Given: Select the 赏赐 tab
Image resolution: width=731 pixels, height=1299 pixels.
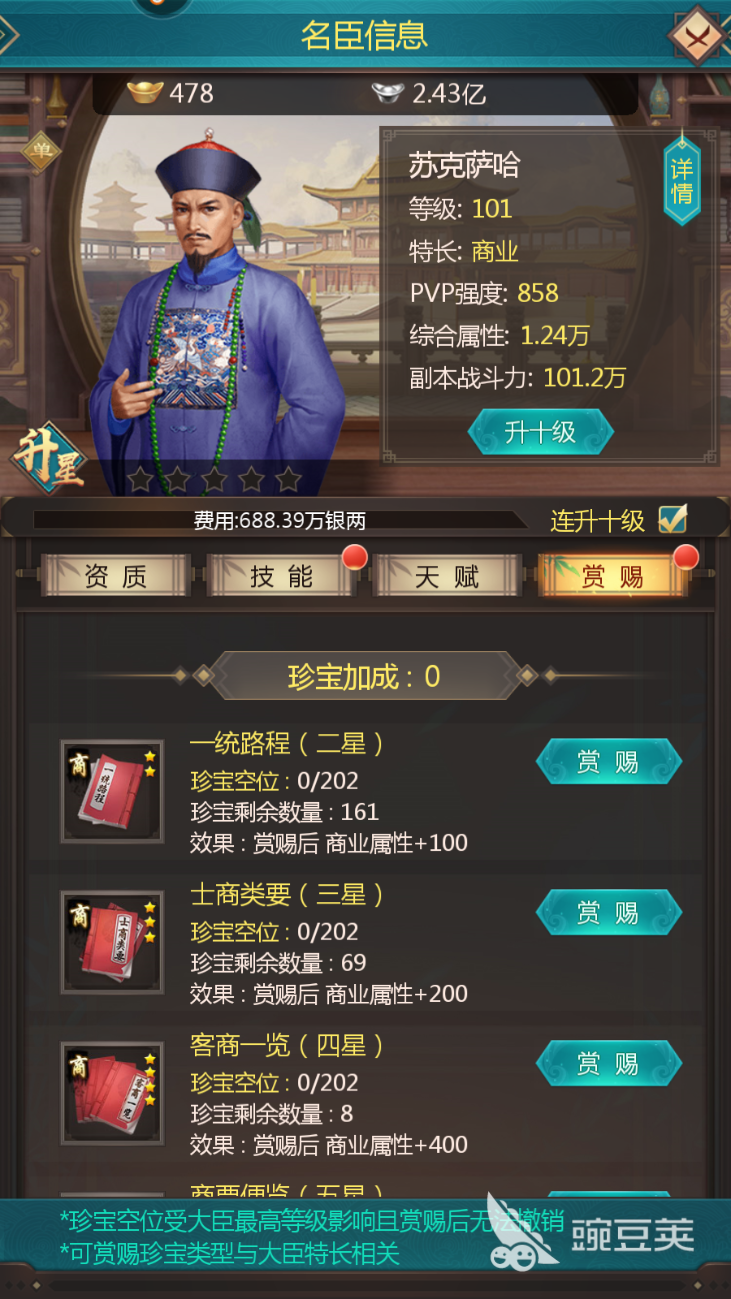Looking at the screenshot, I should point(613,576).
